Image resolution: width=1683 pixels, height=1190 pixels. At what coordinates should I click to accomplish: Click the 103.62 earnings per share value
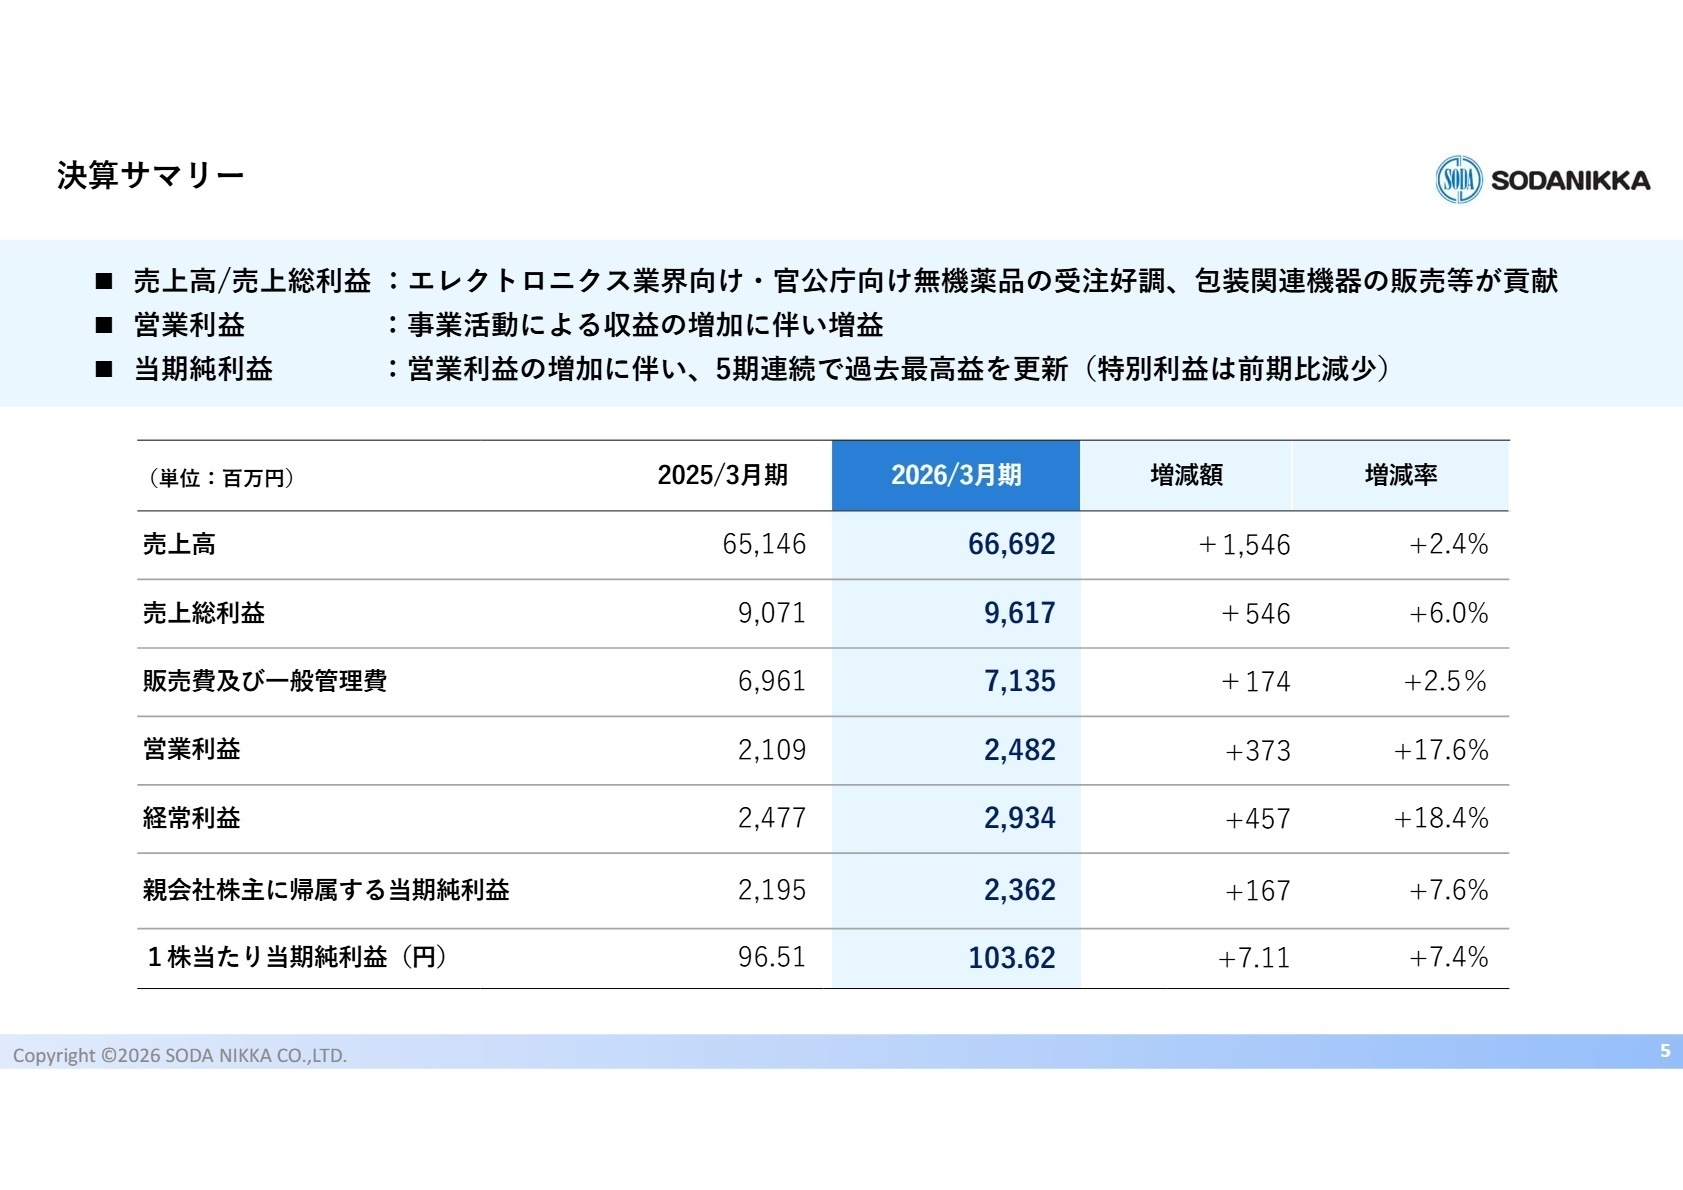1011,958
